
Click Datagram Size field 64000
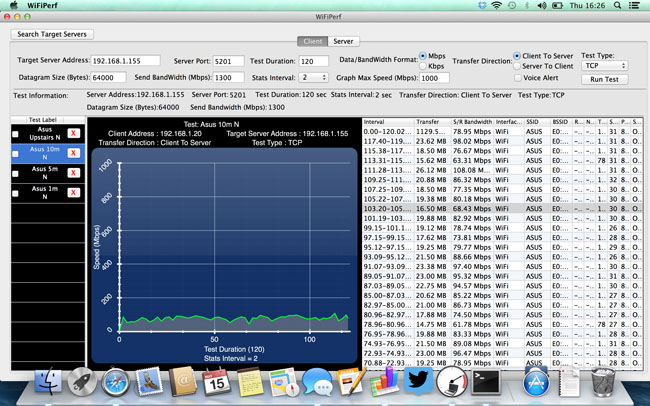pos(108,78)
